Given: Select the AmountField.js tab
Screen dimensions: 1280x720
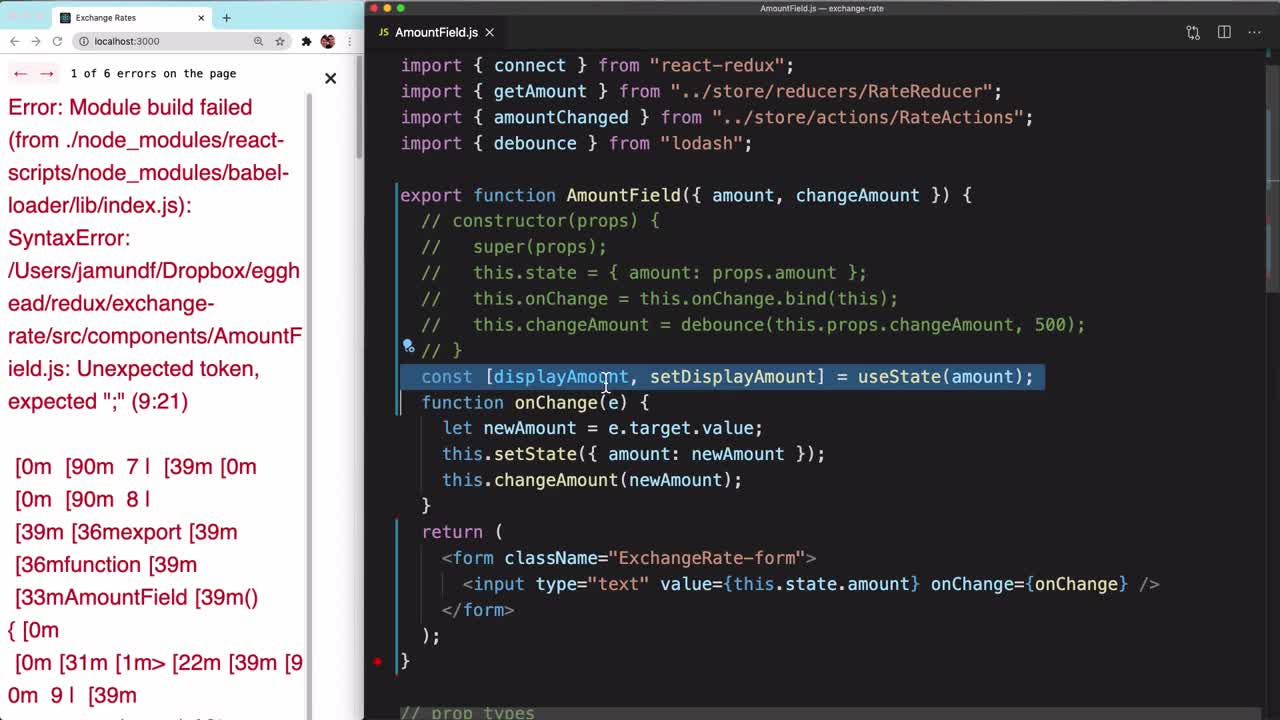Looking at the screenshot, I should (436, 32).
